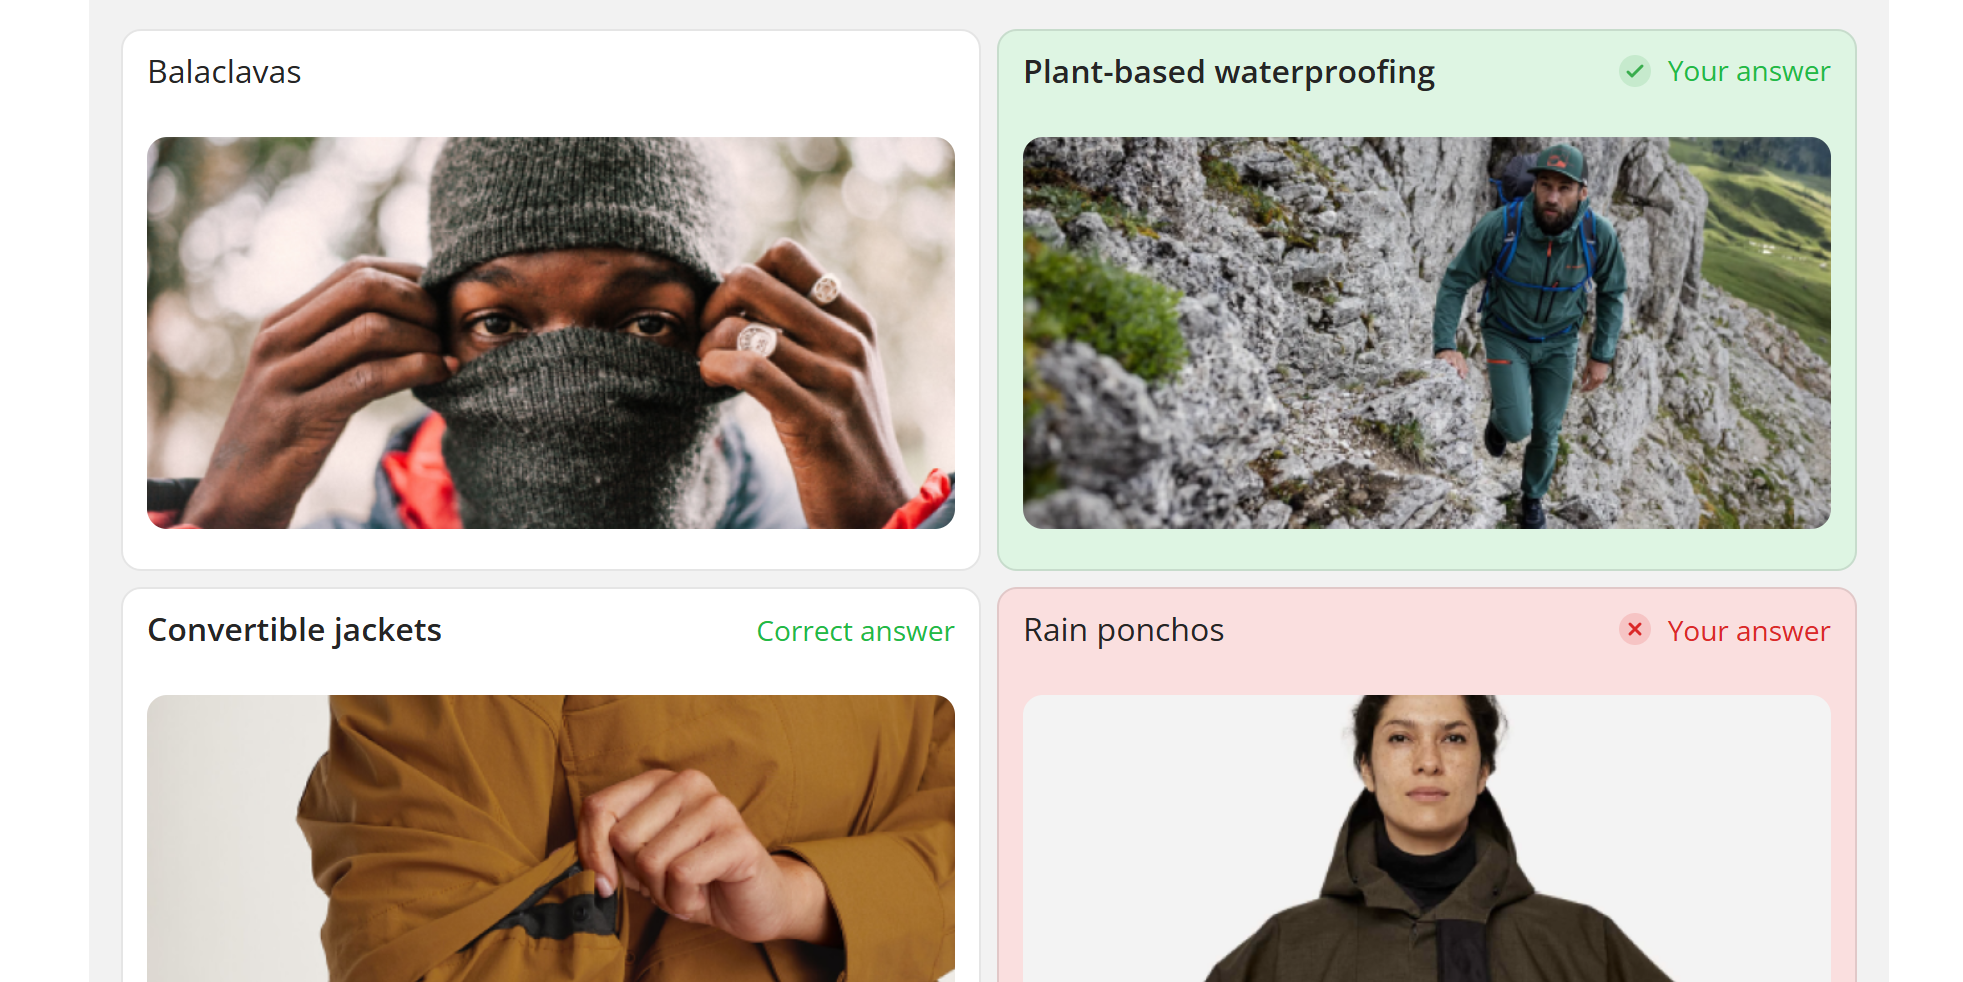
Task: Open the rain poncho model photo
Action: (x=1427, y=838)
